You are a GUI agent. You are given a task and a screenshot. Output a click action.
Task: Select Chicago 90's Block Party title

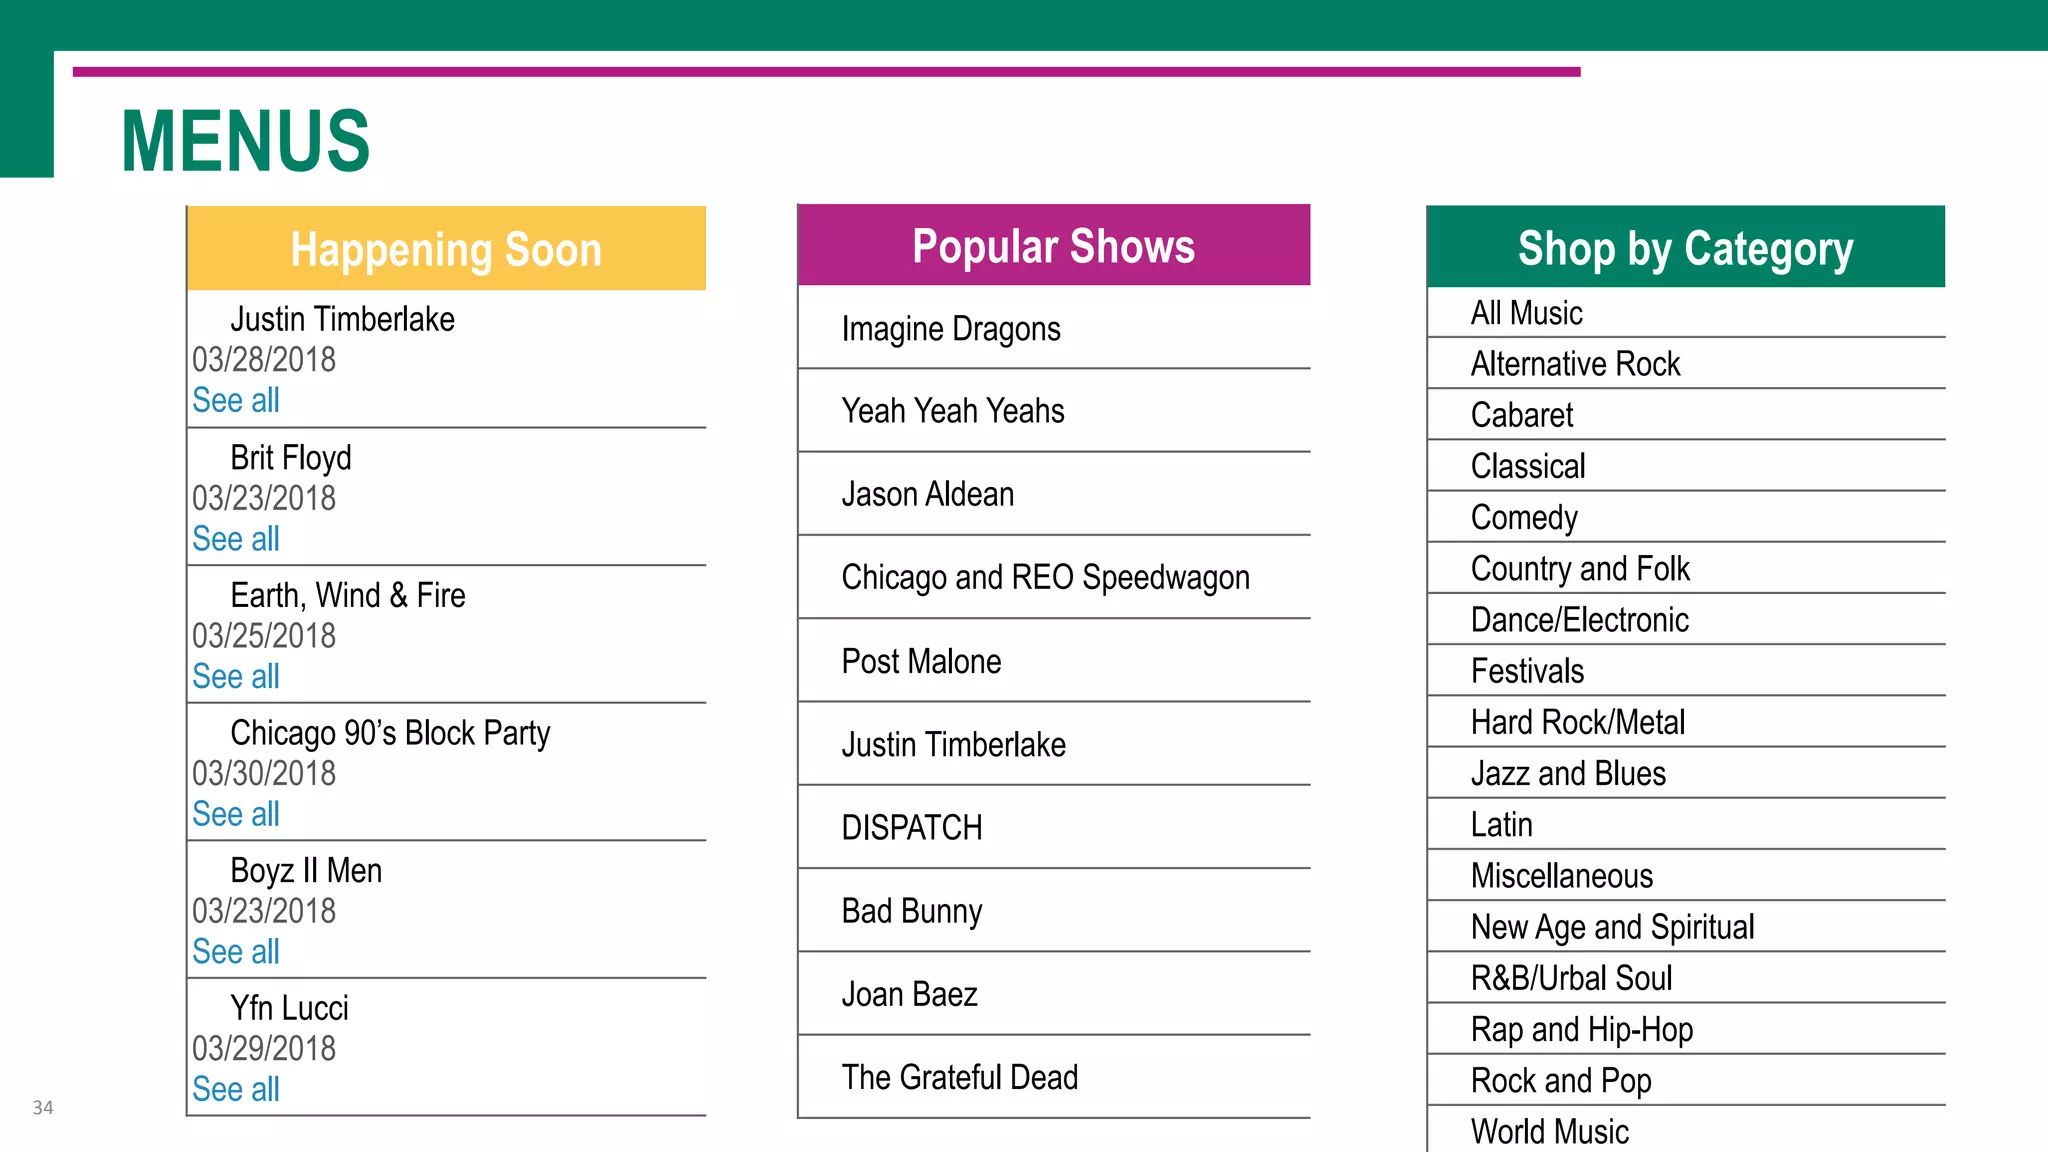(x=390, y=733)
